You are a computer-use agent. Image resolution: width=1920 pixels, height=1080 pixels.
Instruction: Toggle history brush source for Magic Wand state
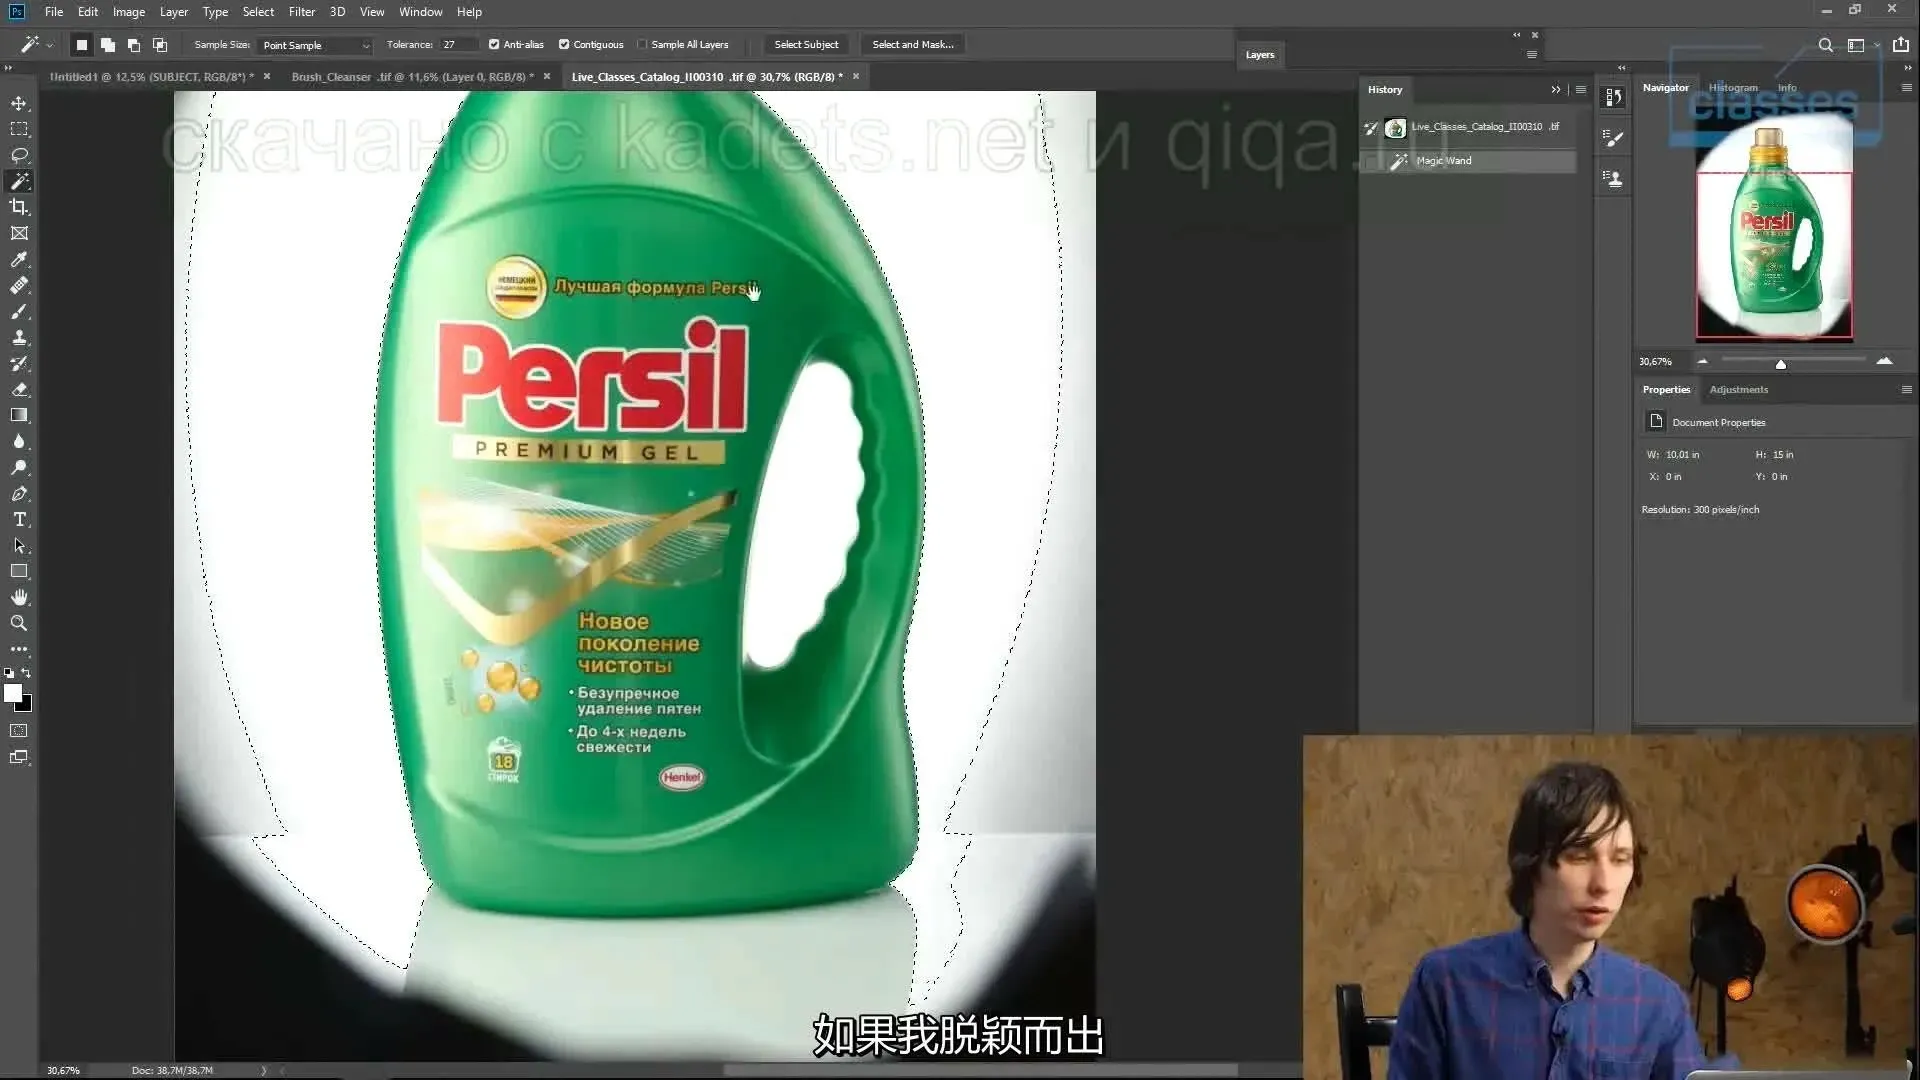tap(1371, 161)
